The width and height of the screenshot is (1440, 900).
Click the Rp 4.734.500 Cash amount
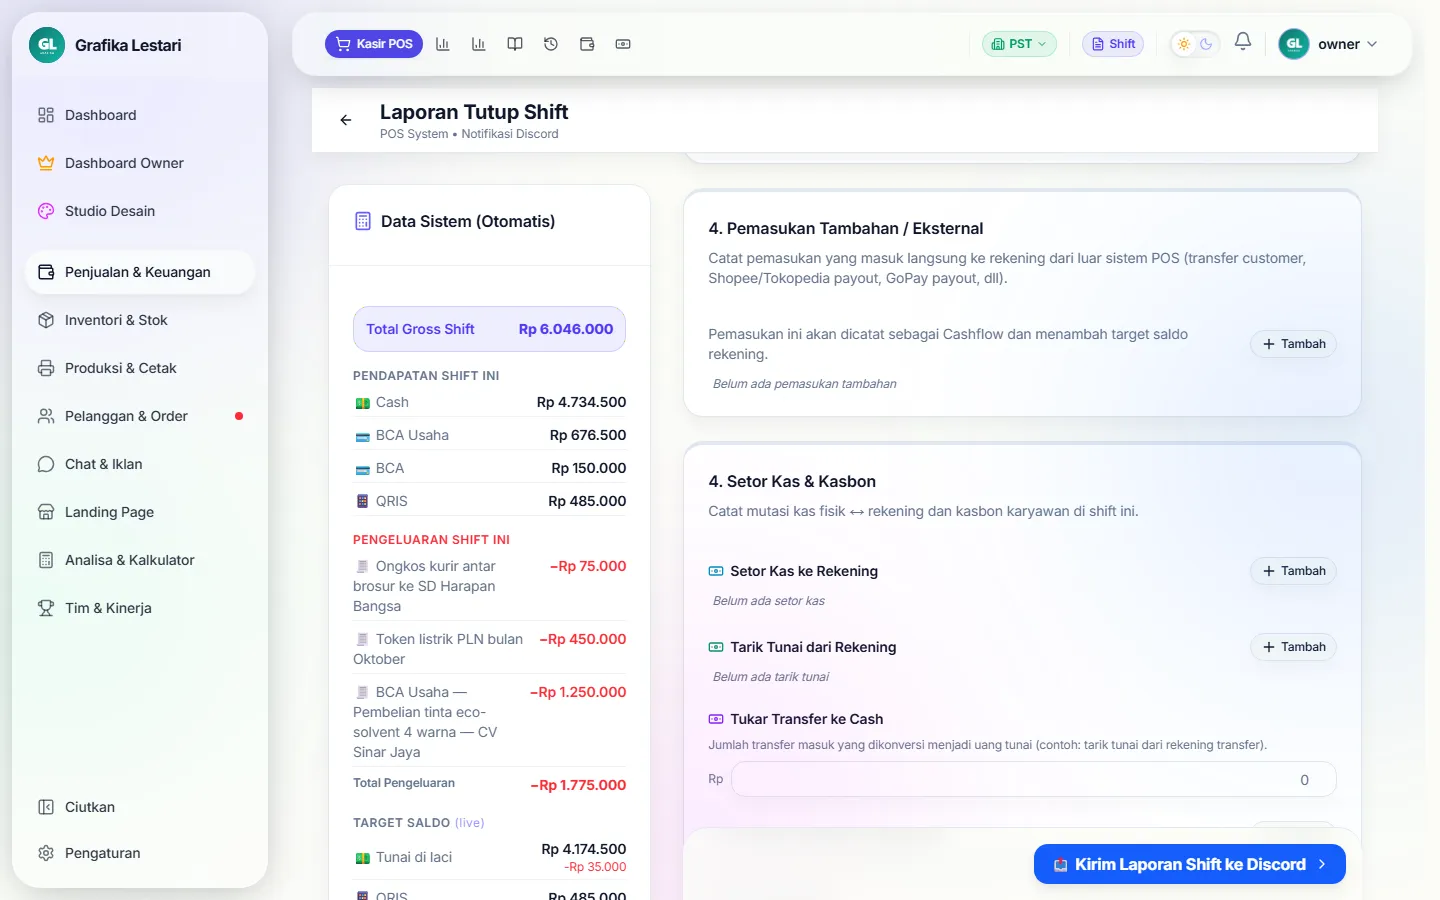click(581, 402)
